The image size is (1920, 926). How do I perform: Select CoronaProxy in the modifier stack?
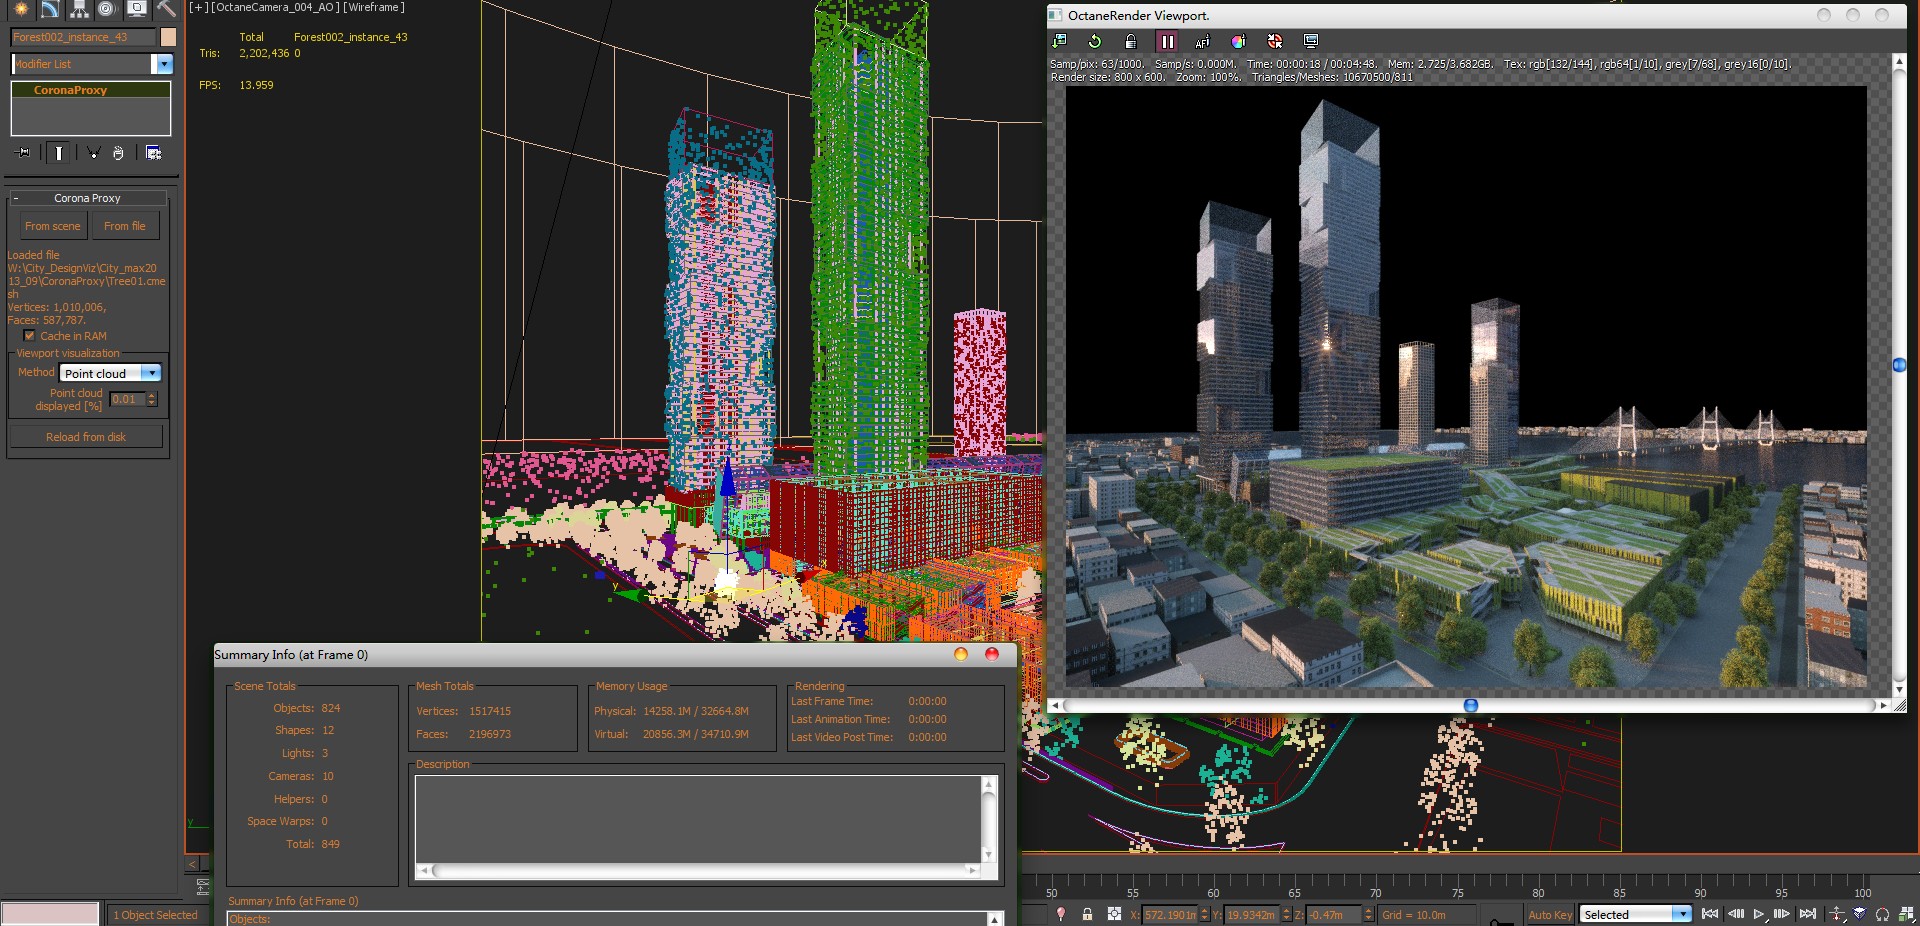90,90
